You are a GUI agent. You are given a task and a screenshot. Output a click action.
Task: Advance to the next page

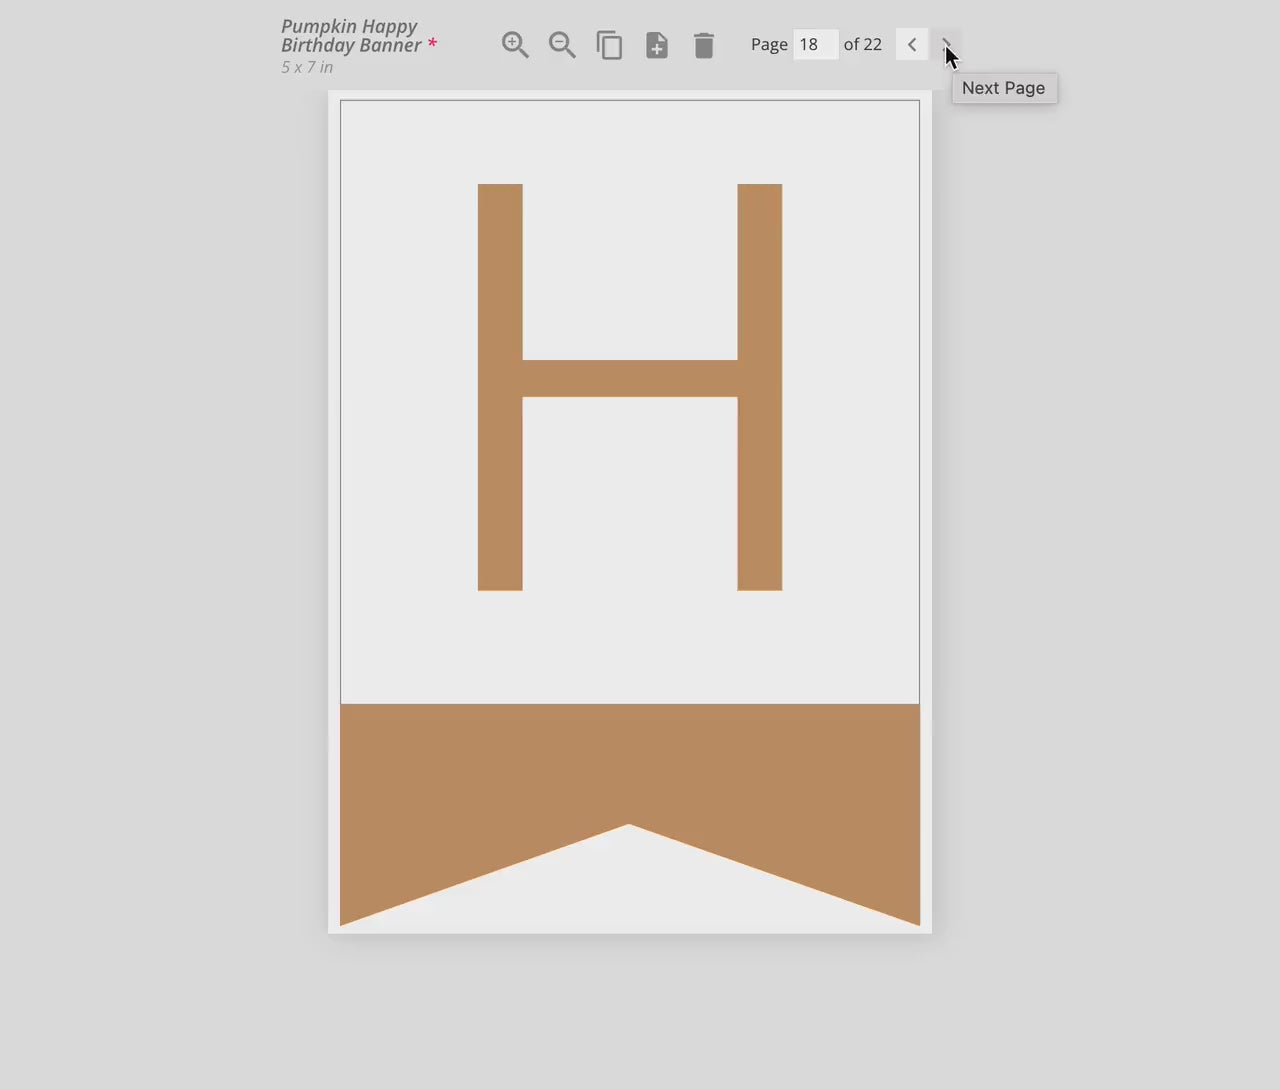(946, 45)
